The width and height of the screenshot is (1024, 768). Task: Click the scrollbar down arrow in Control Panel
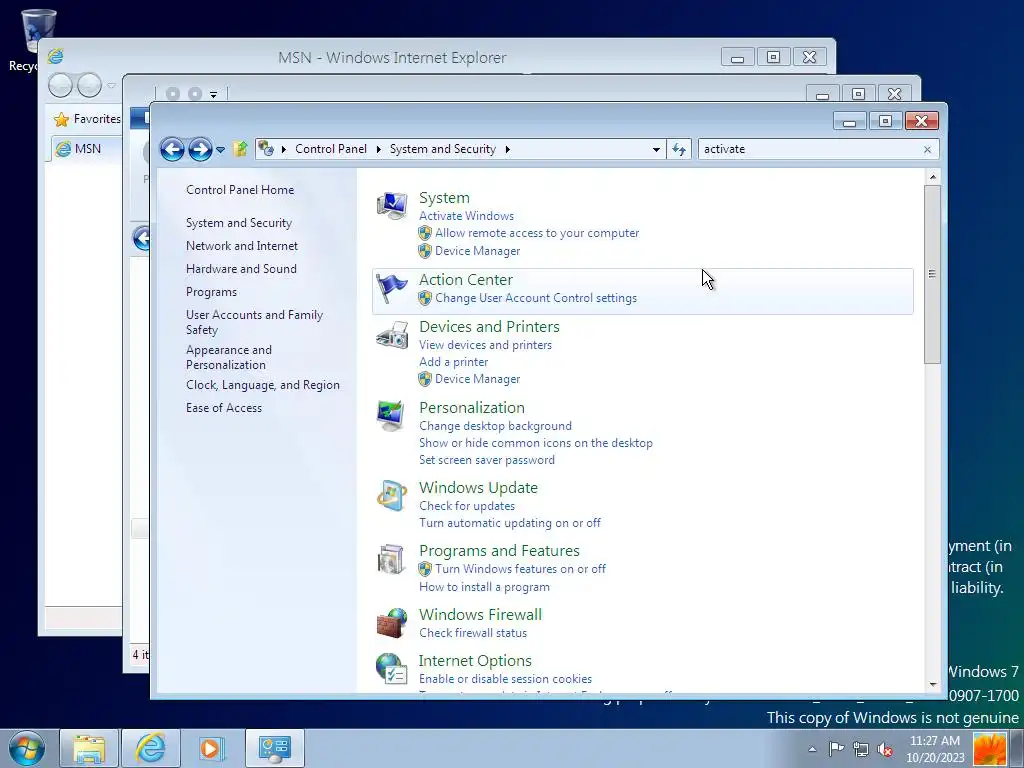(x=933, y=684)
